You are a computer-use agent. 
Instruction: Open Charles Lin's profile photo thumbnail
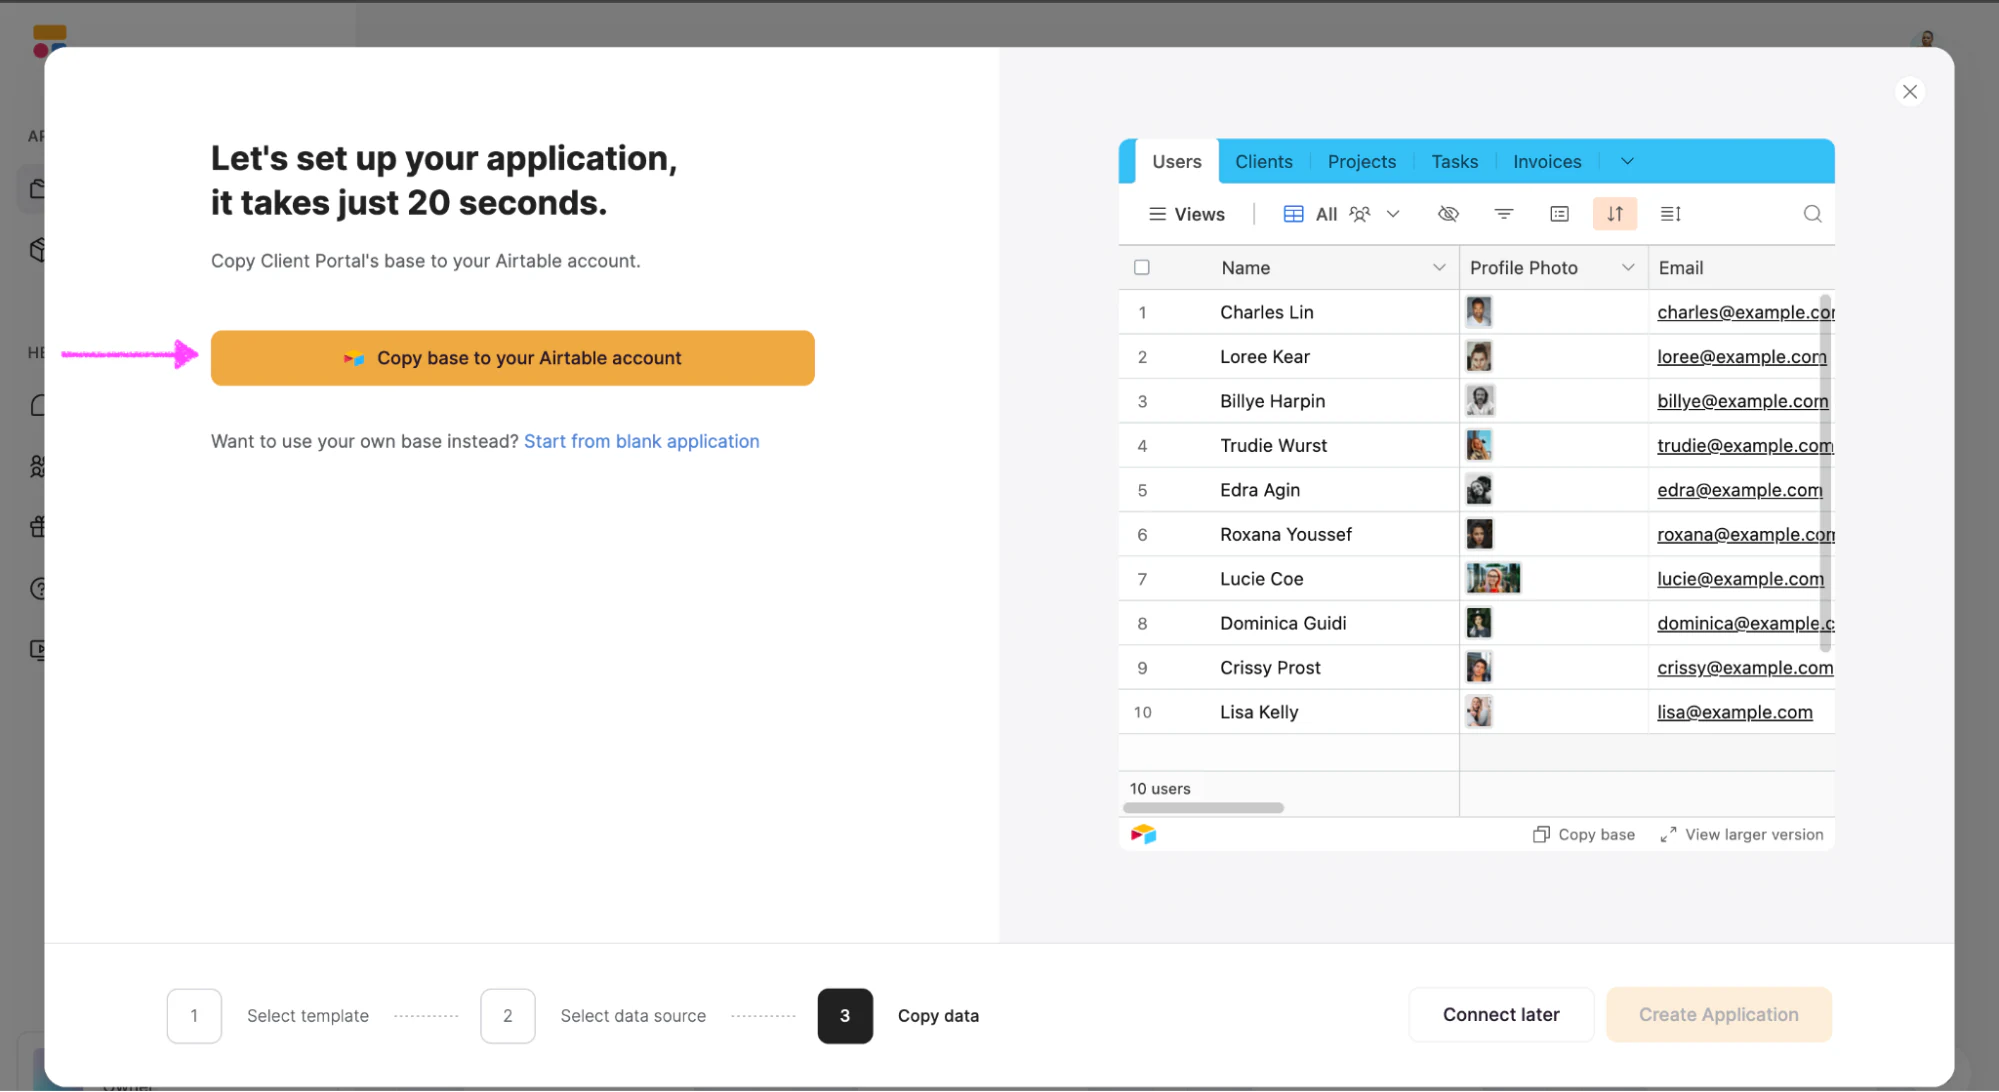click(1479, 312)
